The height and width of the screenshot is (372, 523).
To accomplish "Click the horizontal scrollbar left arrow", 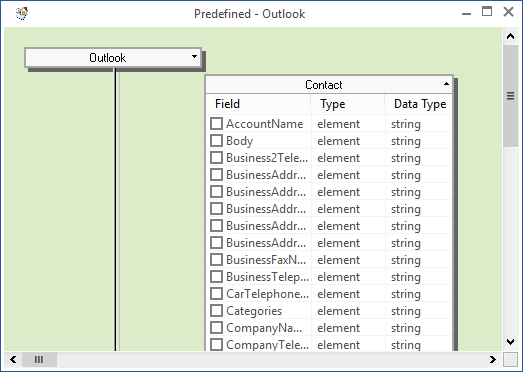I will 13,360.
